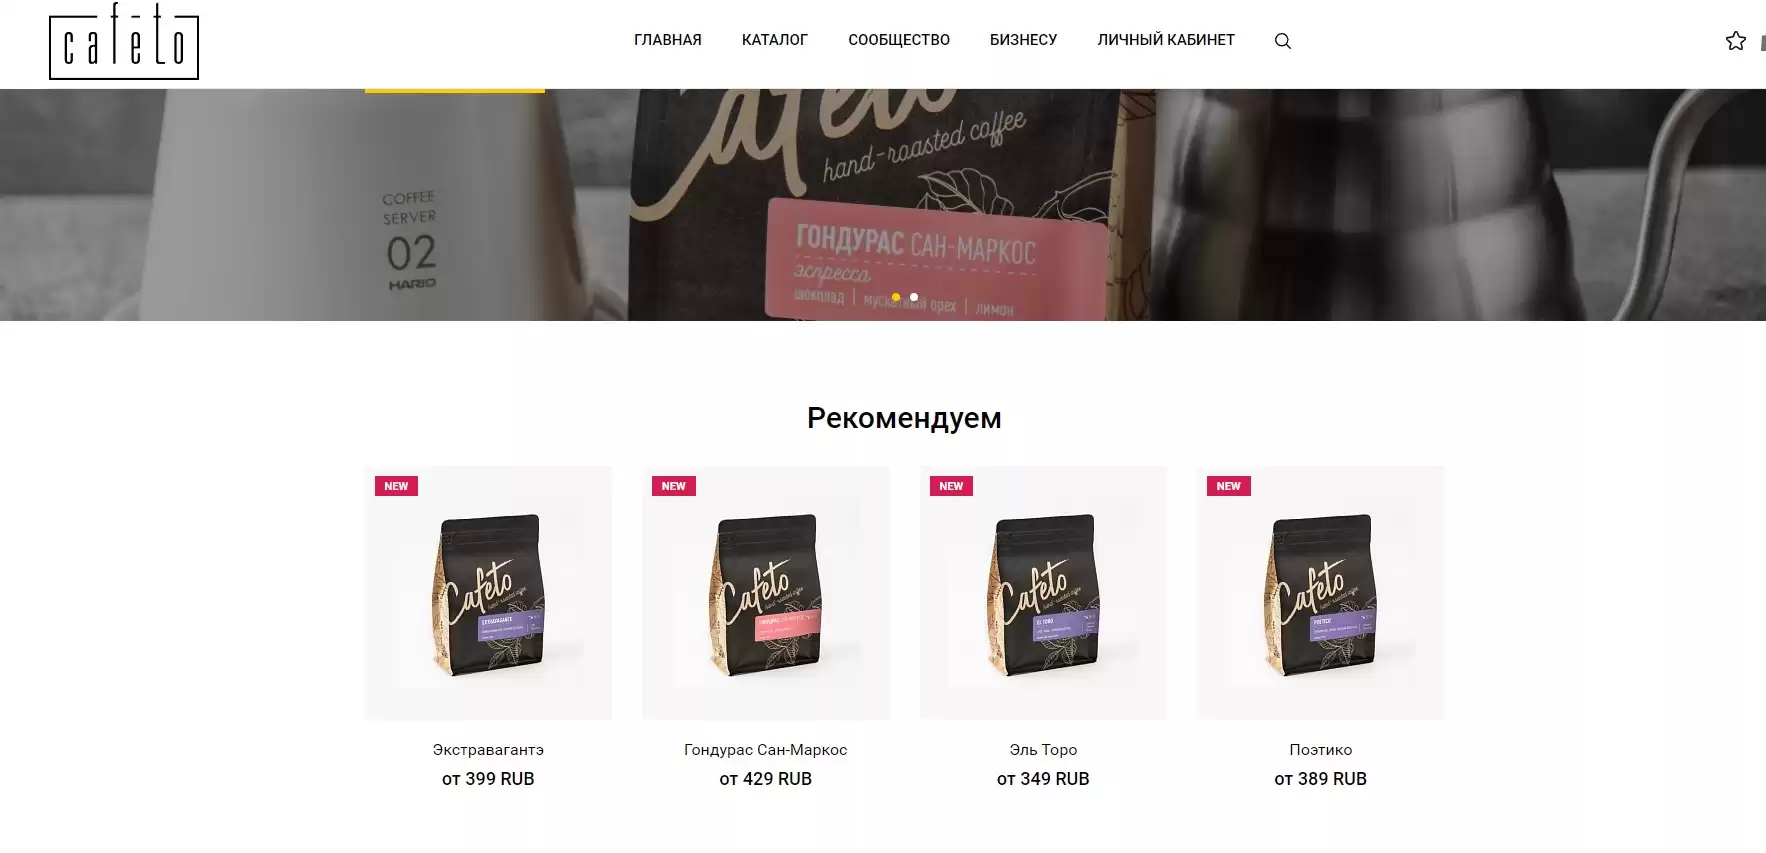Open the БИЗНЕСУ menu item

click(1024, 40)
